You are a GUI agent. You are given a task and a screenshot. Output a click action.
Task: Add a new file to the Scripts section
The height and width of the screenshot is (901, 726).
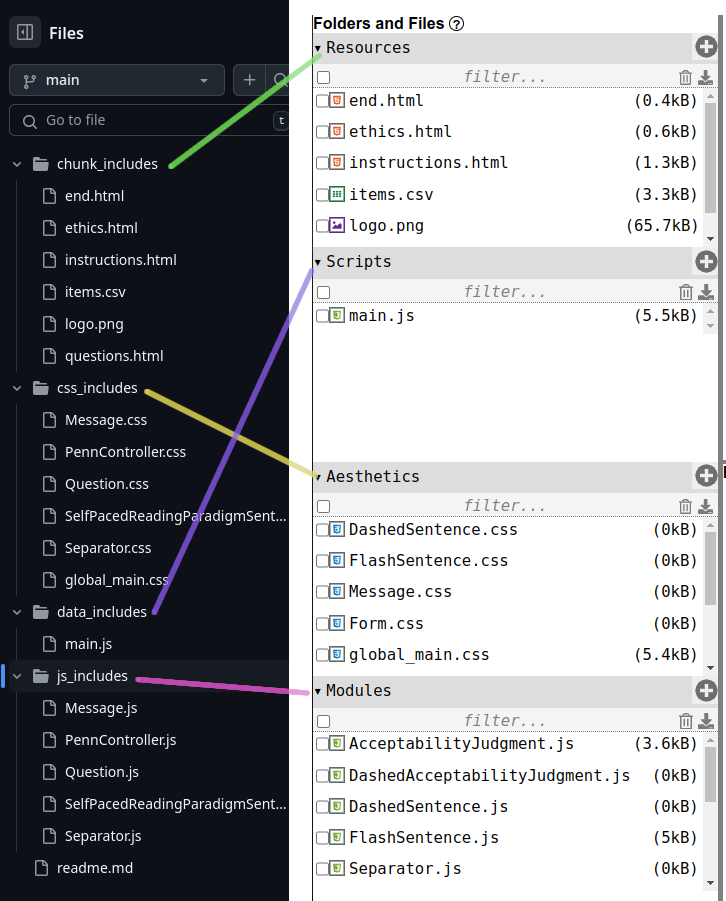pyautogui.click(x=707, y=261)
